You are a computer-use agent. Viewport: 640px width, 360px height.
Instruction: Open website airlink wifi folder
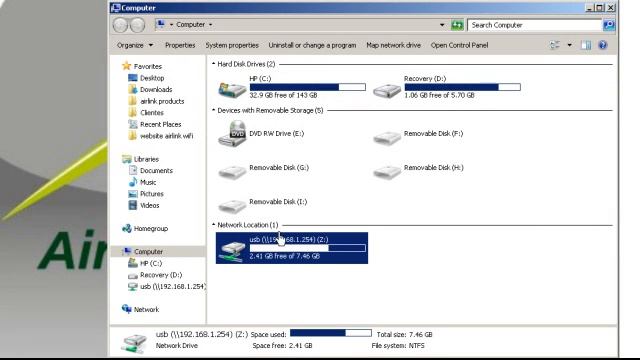pyautogui.click(x=167, y=136)
